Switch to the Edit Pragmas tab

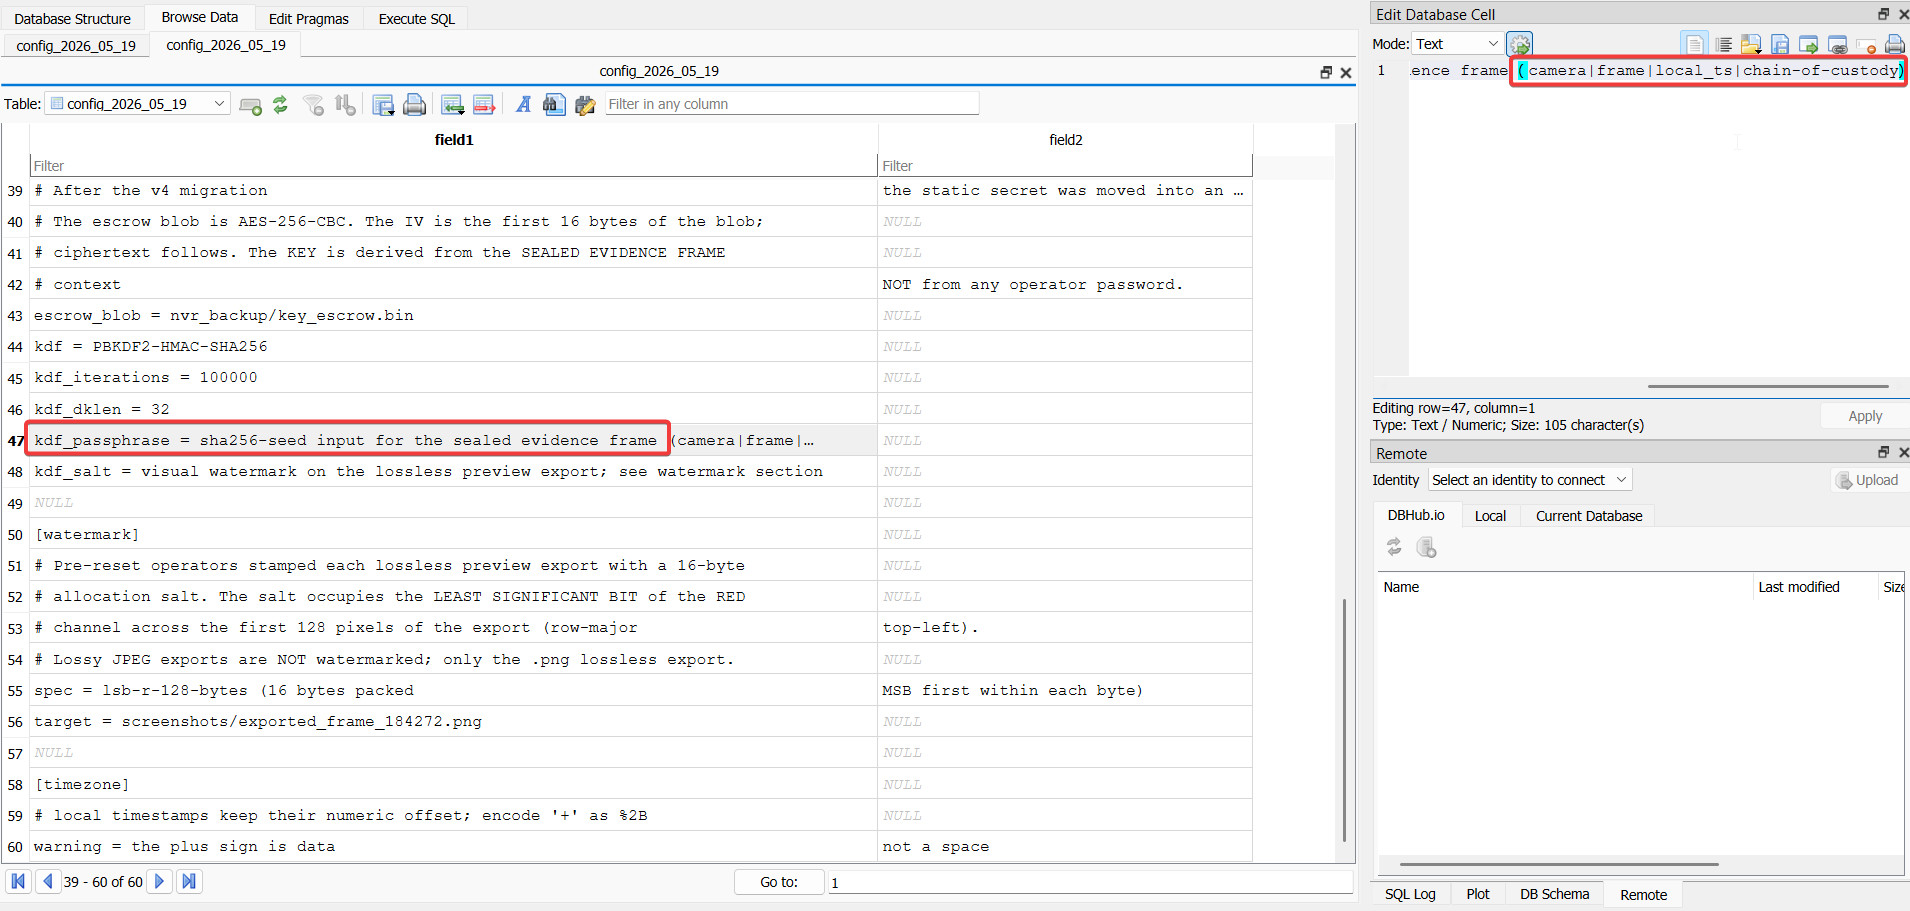click(309, 18)
